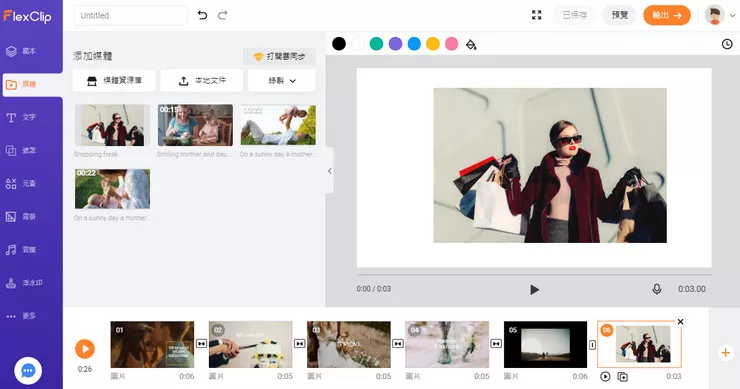Add transition between scenes 05 and 06

592,345
